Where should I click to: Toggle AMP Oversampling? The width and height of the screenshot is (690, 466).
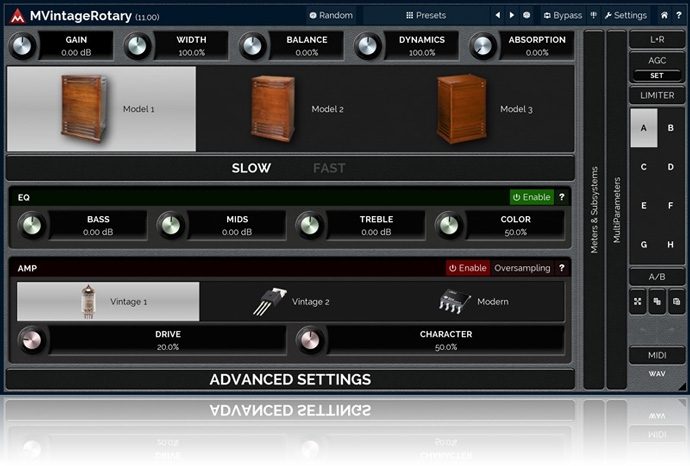[522, 268]
